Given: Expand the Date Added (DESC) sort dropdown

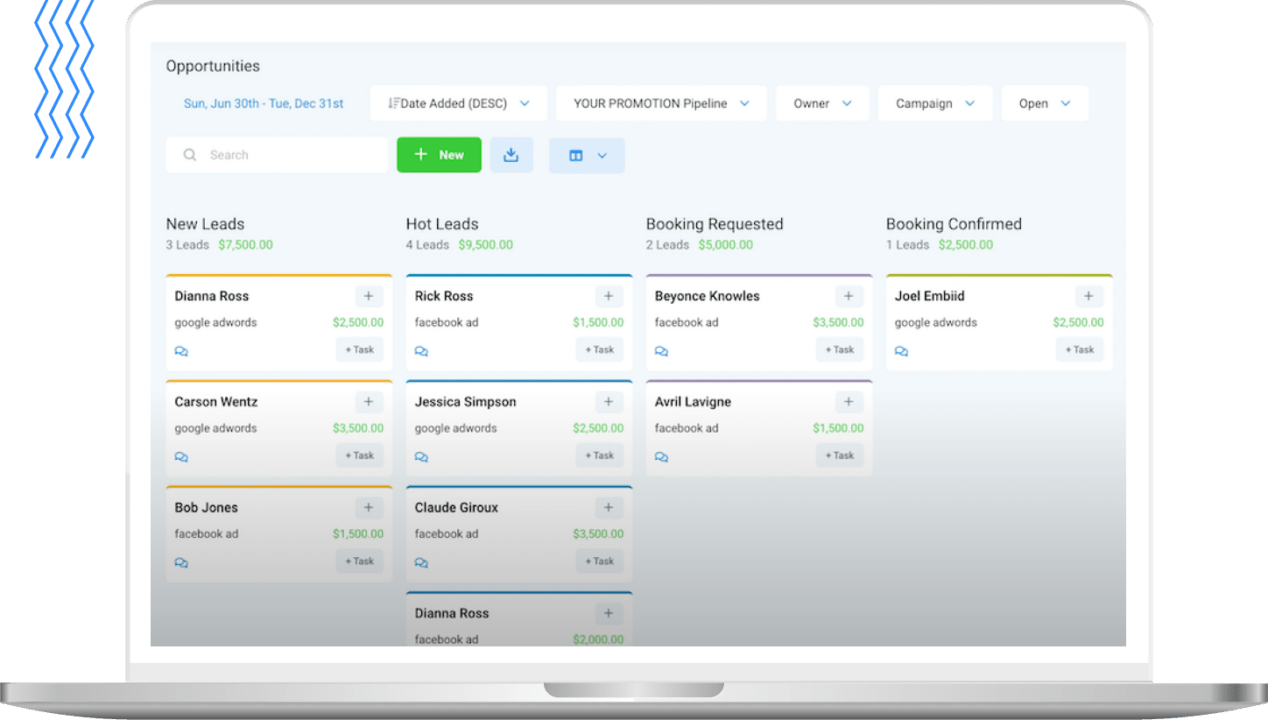Looking at the screenshot, I should (459, 103).
